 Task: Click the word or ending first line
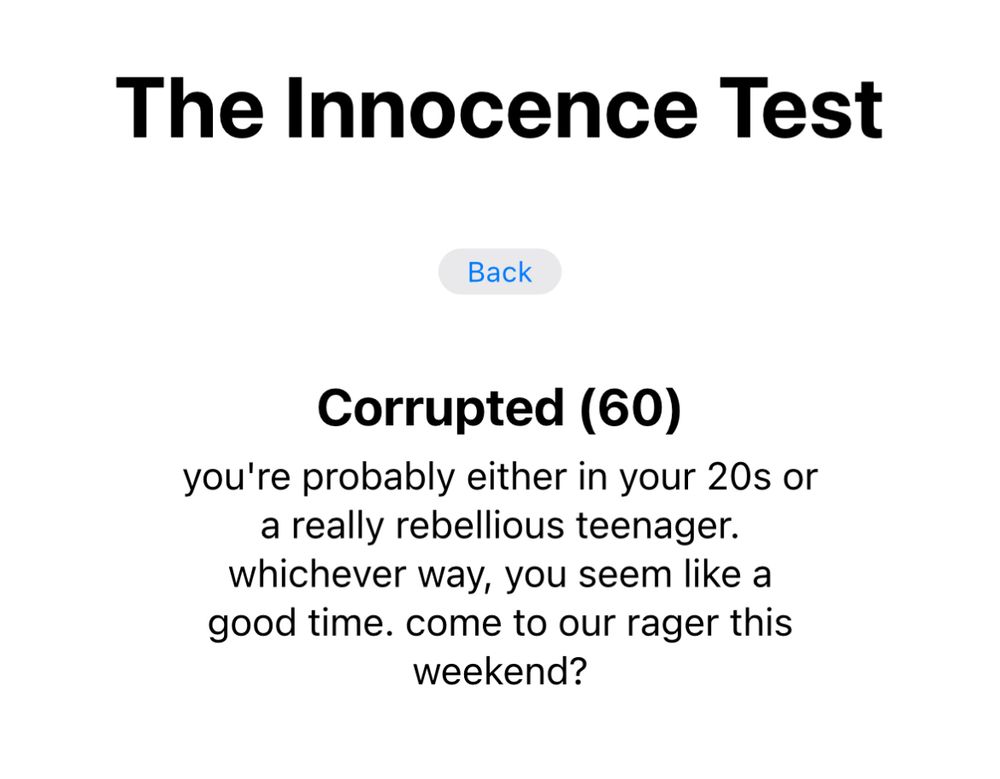click(x=801, y=477)
